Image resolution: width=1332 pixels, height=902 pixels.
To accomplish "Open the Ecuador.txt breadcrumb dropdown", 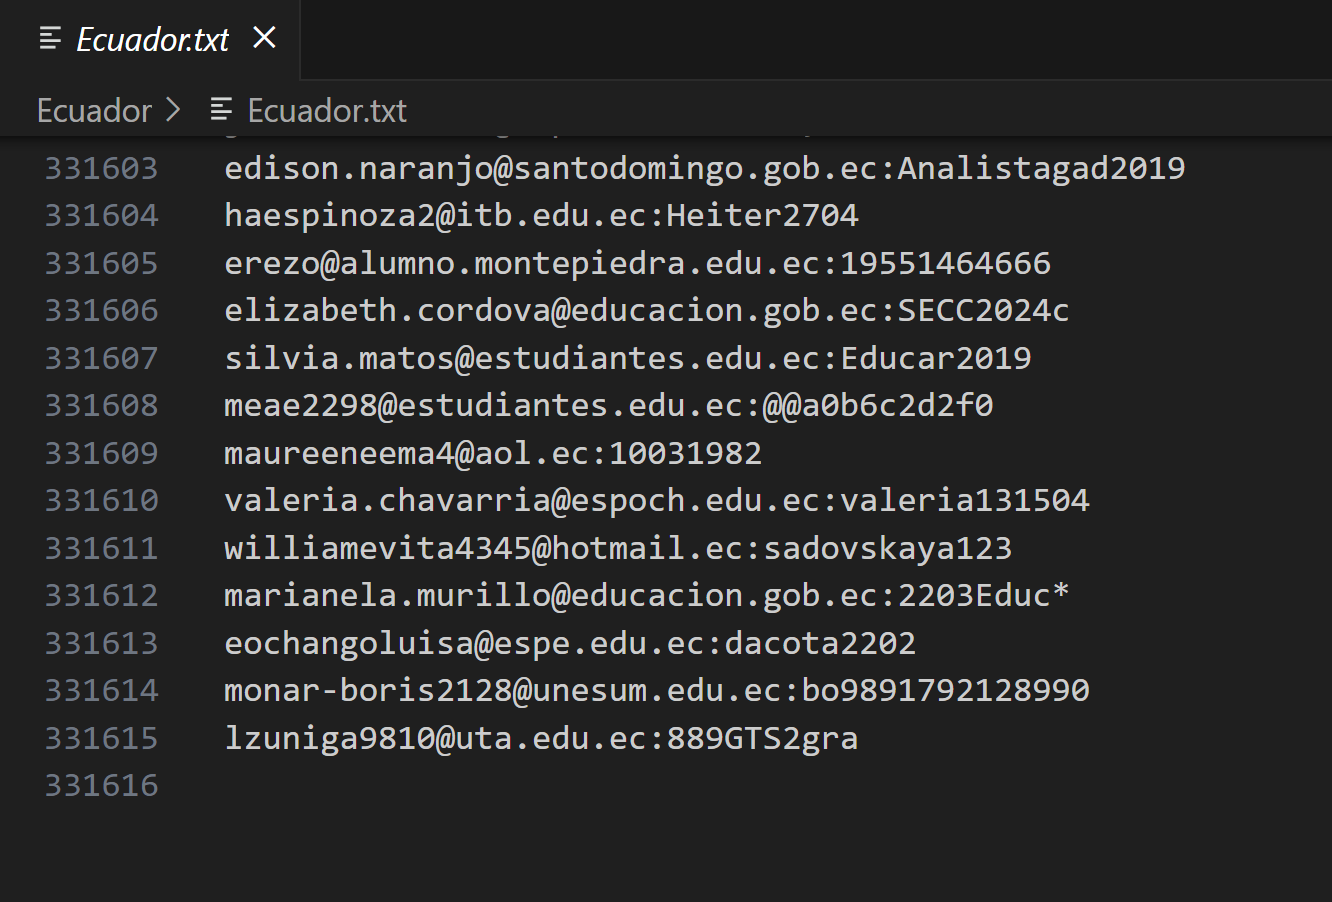I will (x=327, y=110).
